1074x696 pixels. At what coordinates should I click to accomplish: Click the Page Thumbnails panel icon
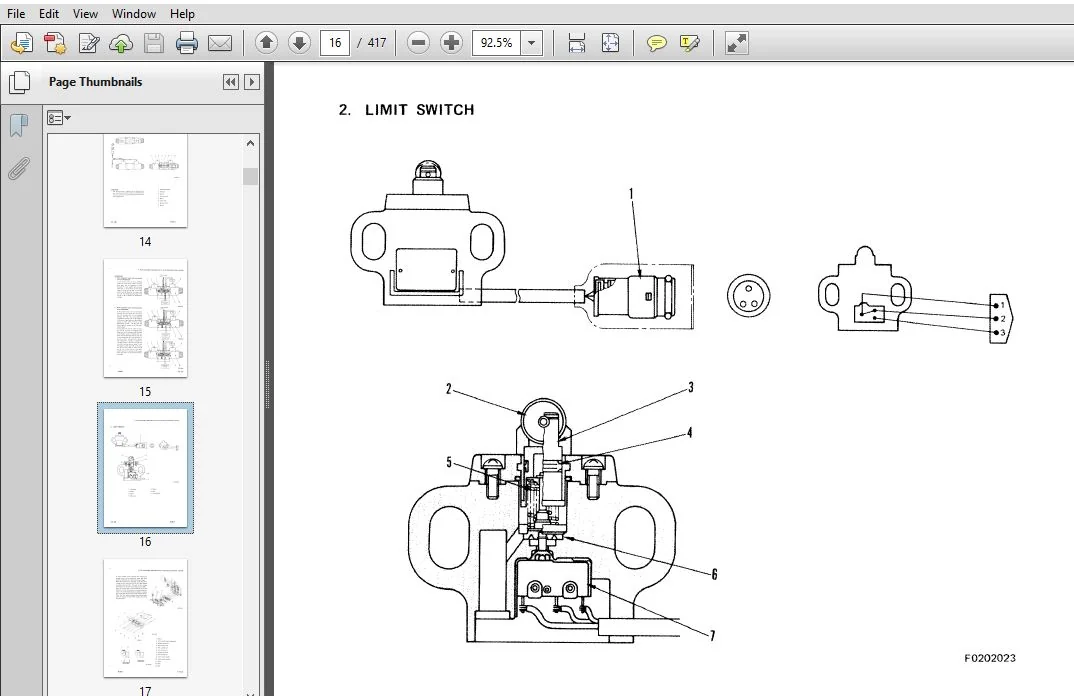tap(20, 83)
